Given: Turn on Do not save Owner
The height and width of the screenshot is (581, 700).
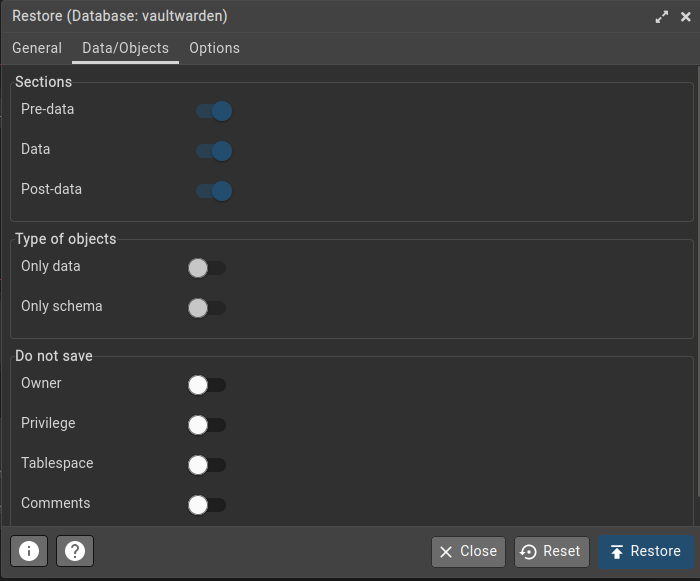Looking at the screenshot, I should [207, 385].
